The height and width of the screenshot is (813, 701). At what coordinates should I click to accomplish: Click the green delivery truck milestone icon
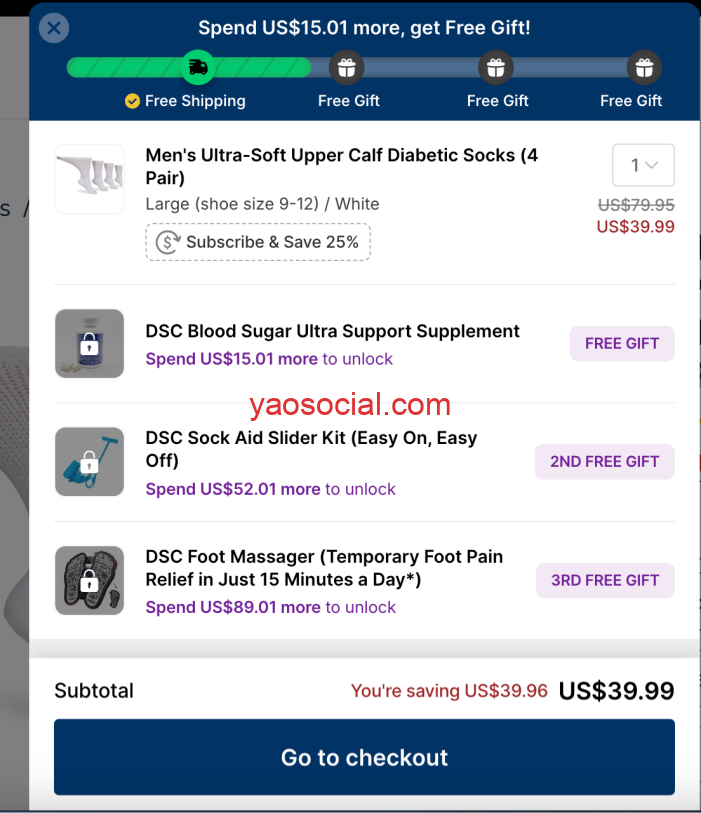198,67
